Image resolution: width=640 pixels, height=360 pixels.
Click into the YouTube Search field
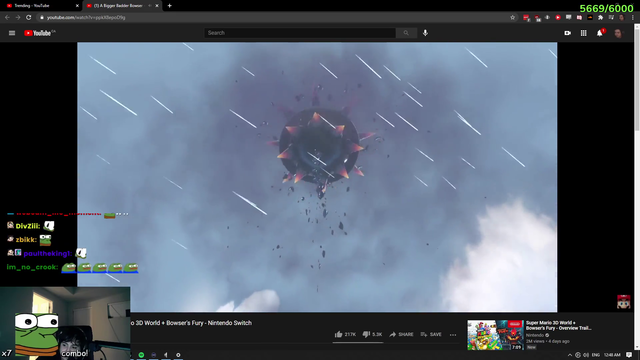[300, 33]
